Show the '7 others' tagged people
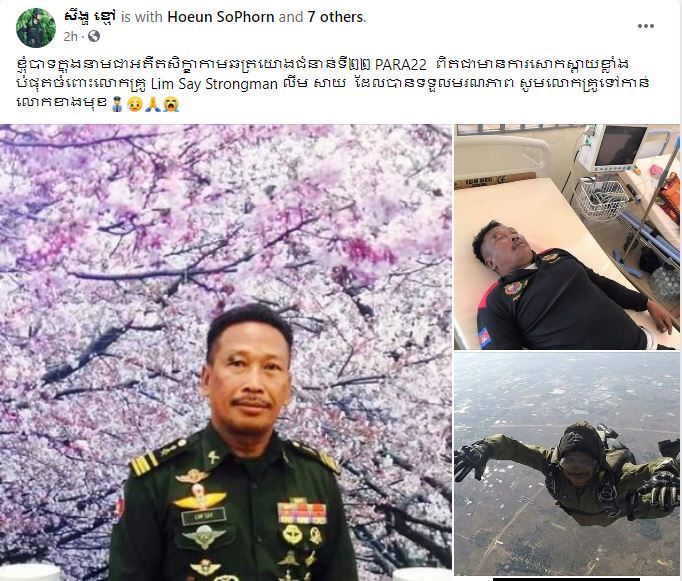This screenshot has width=682, height=581. (x=336, y=17)
